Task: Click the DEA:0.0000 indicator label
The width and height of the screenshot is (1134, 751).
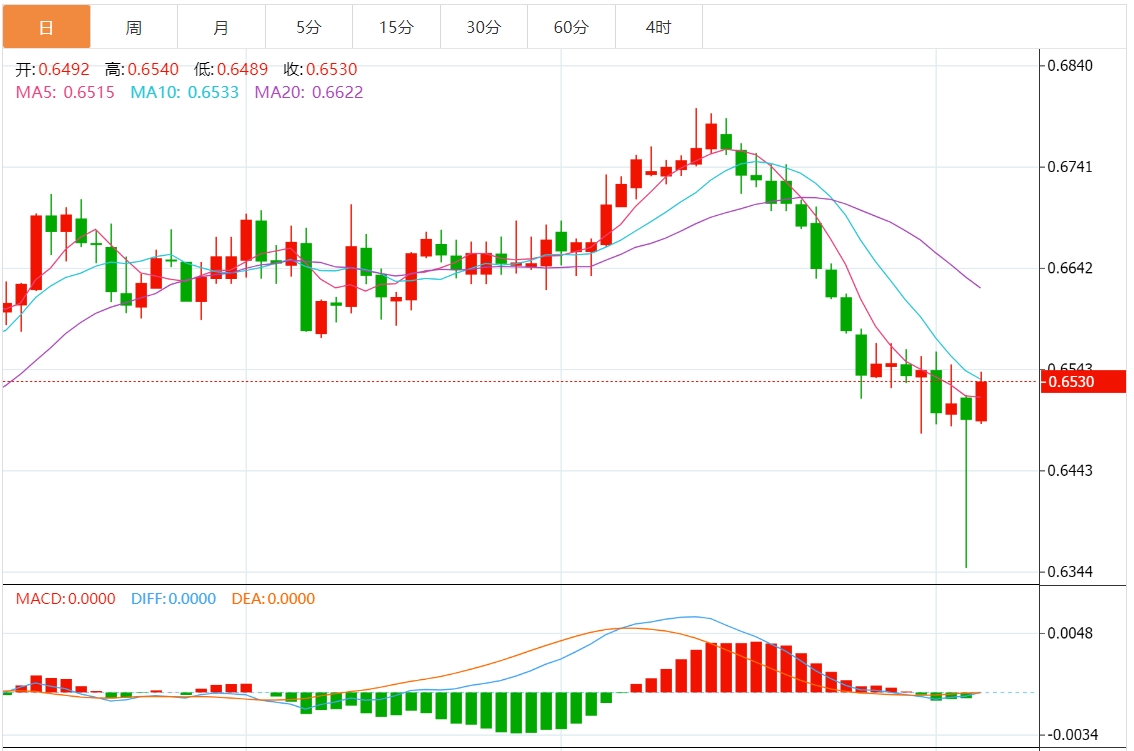Action: click(x=273, y=599)
